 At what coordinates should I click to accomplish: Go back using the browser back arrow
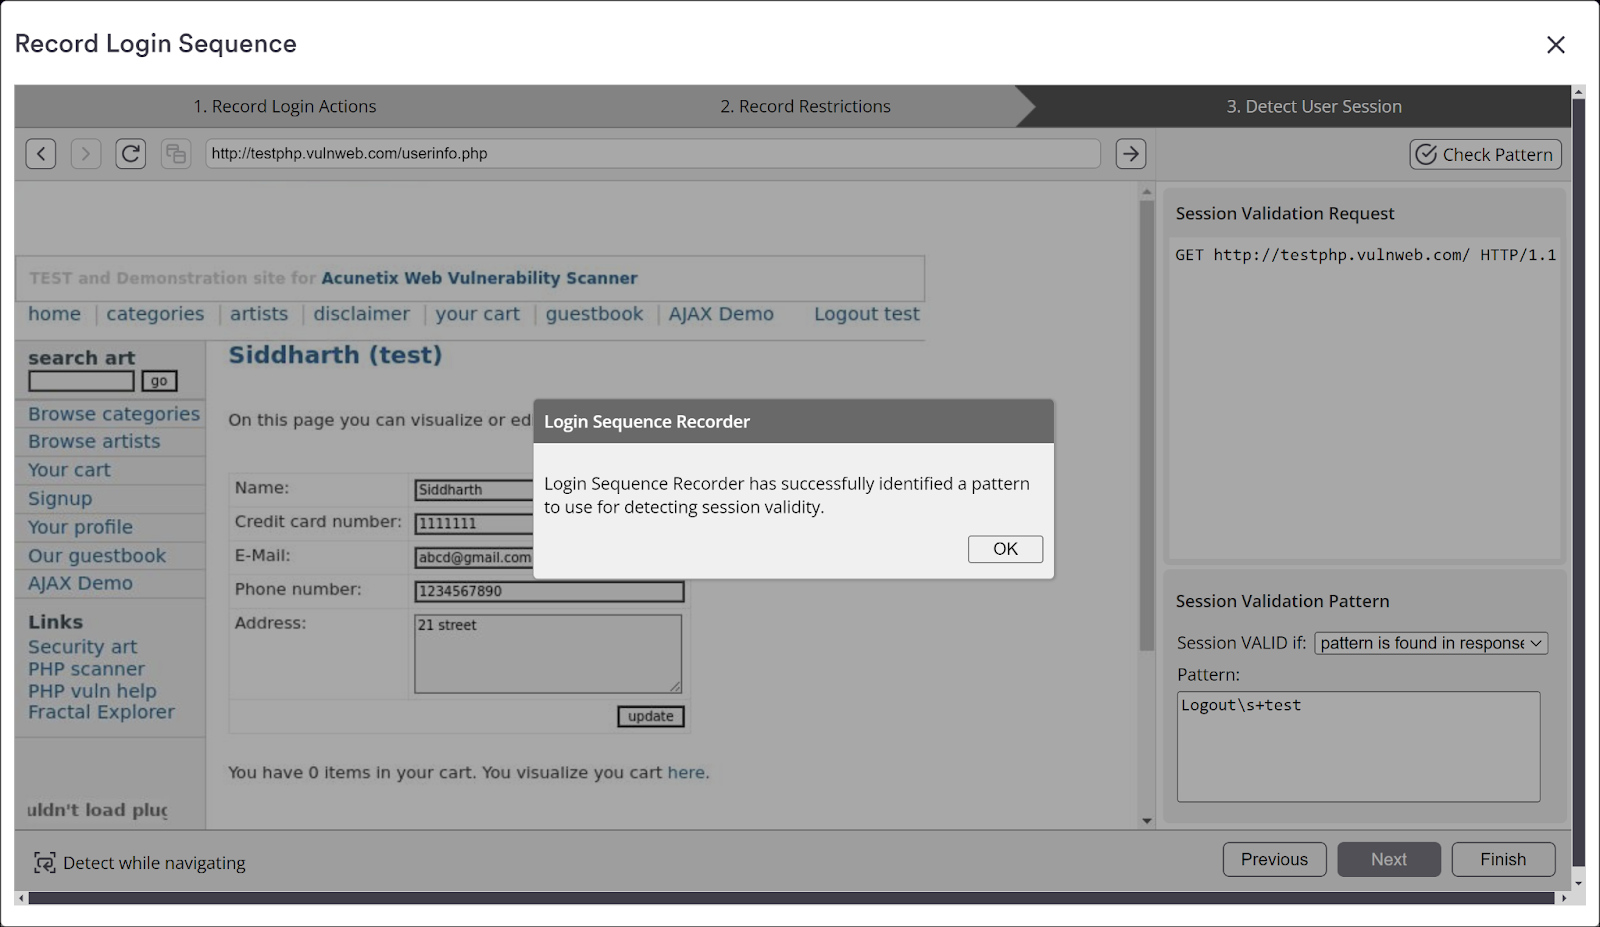click(x=40, y=153)
